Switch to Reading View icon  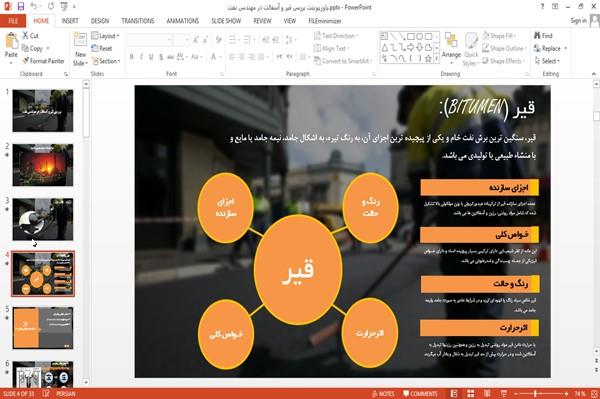[487, 394]
